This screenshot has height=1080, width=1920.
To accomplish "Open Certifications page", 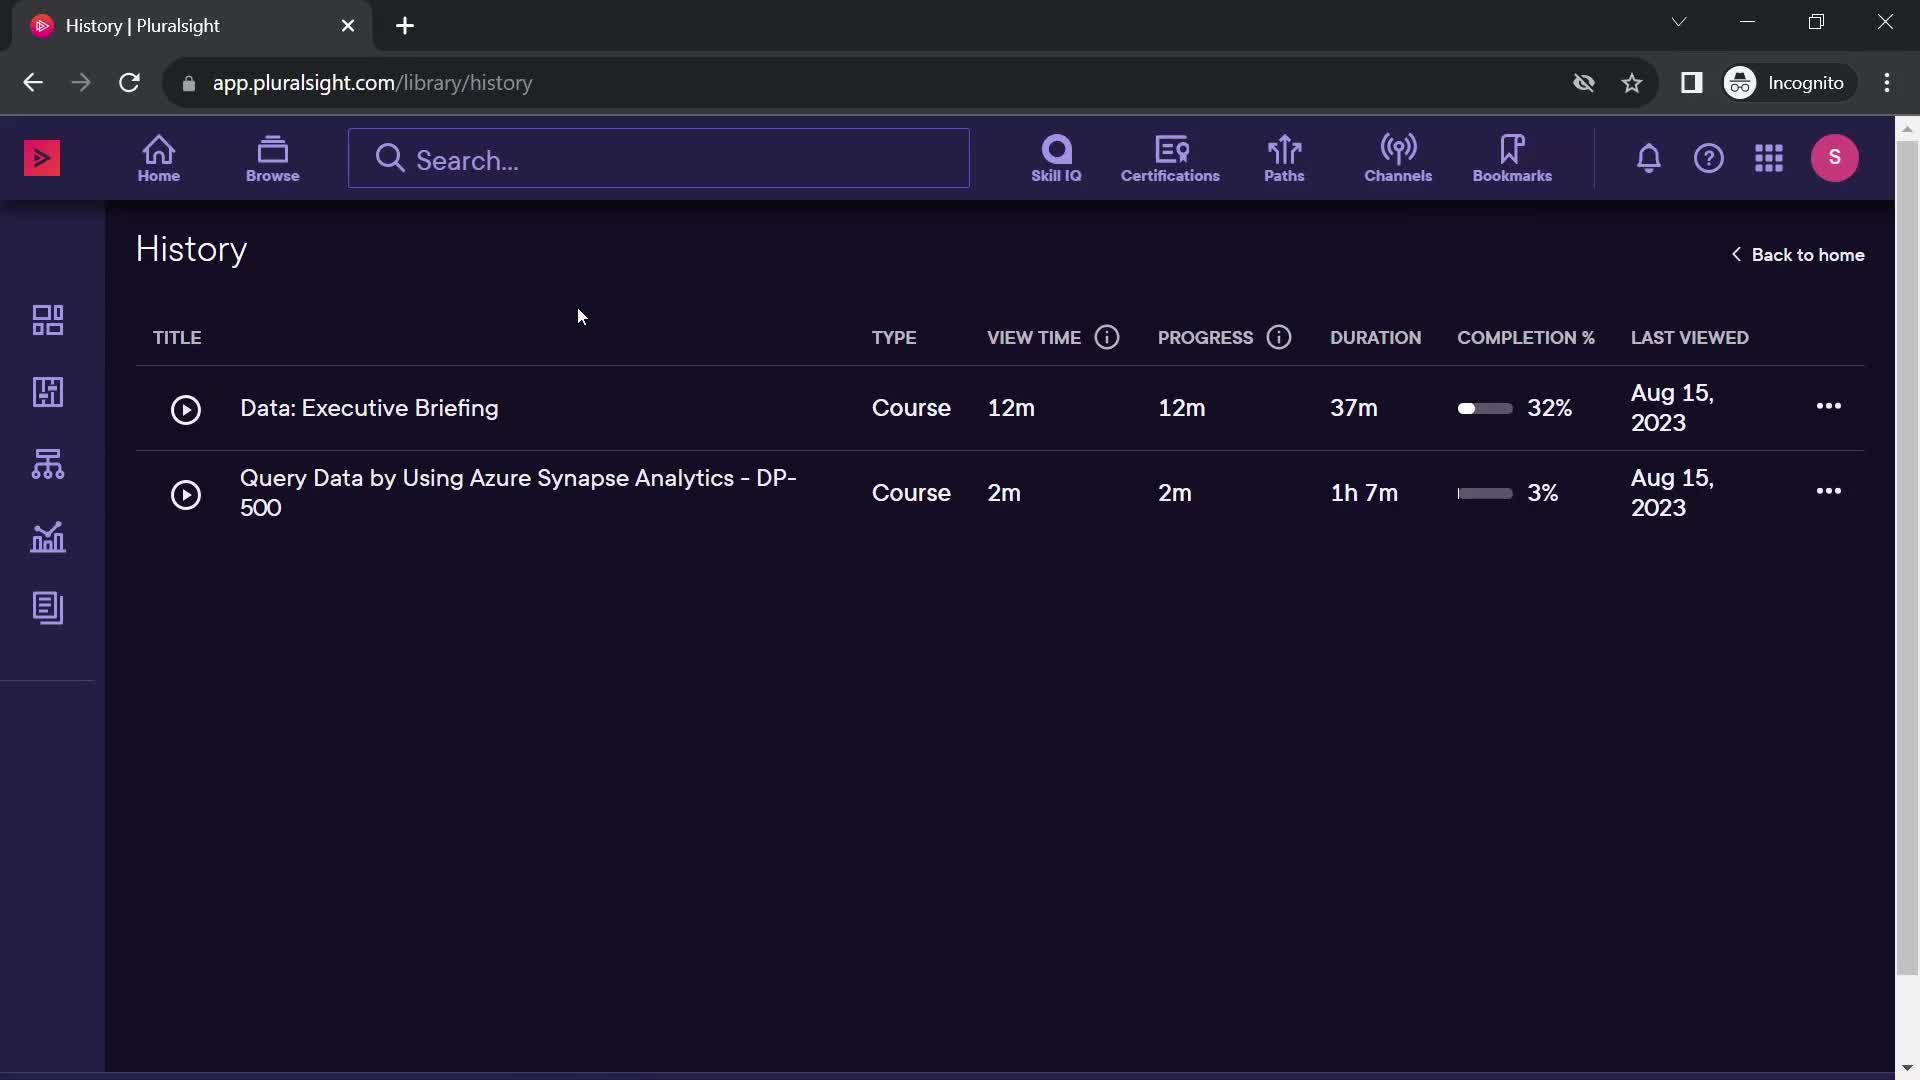I will 1170,158.
